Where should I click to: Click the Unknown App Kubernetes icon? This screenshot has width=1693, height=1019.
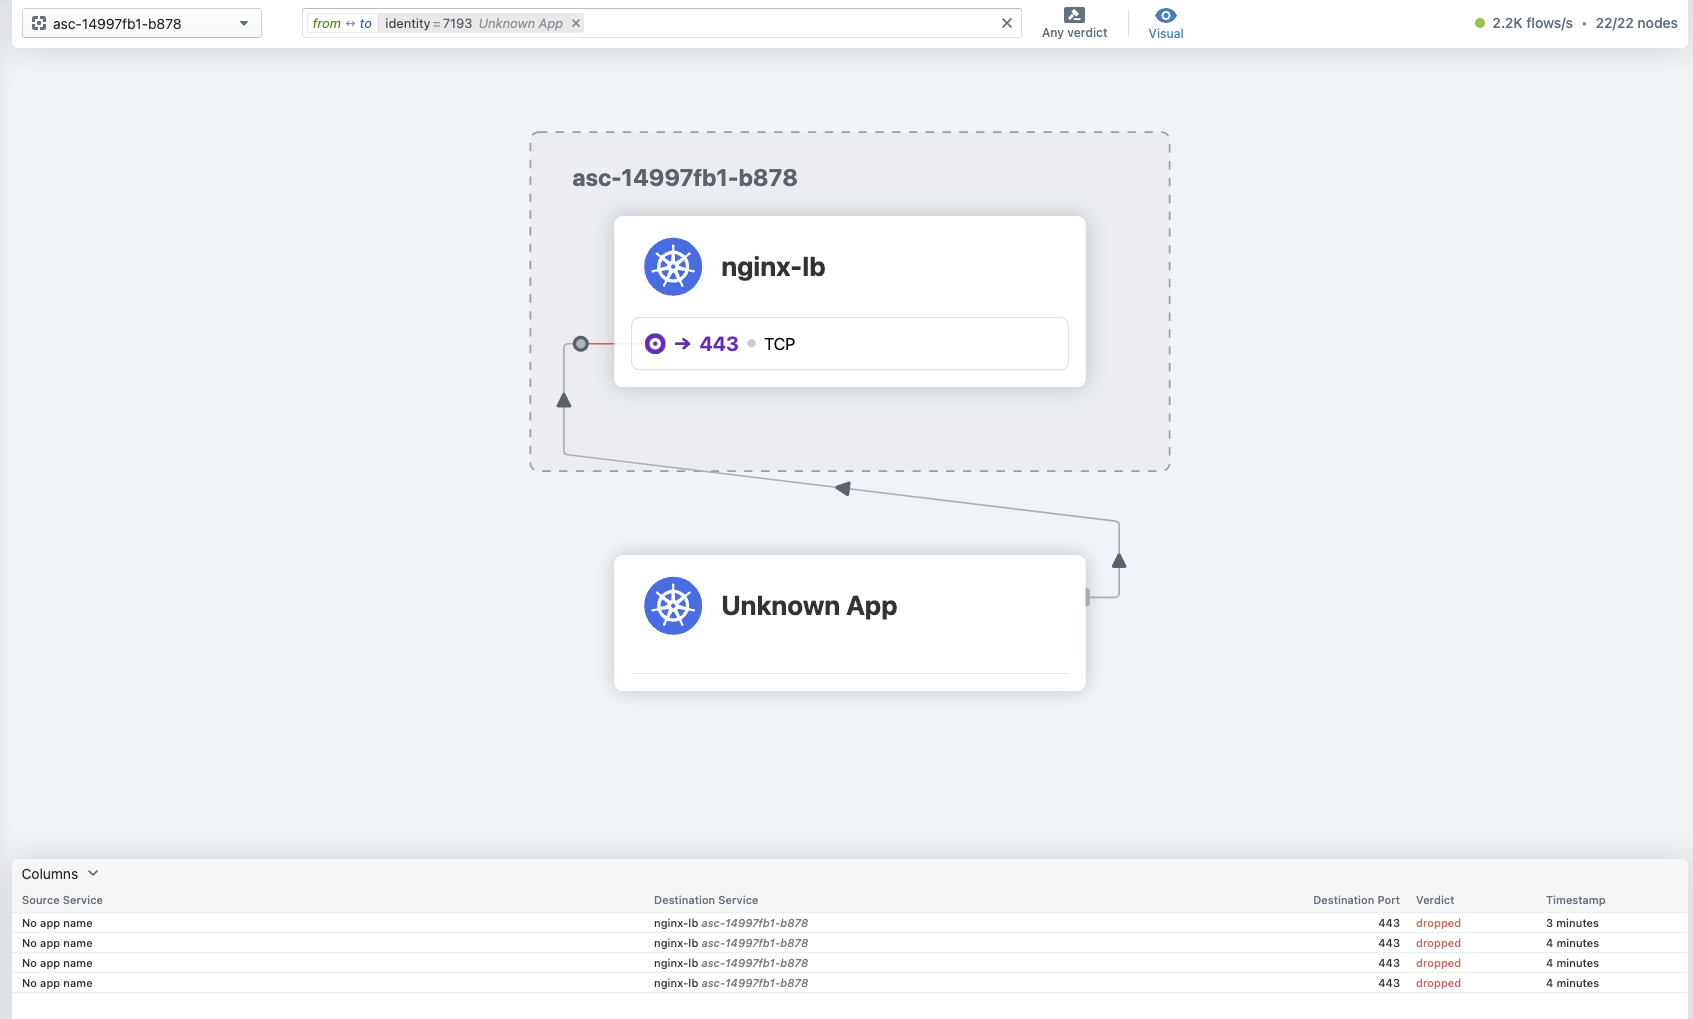click(x=673, y=606)
